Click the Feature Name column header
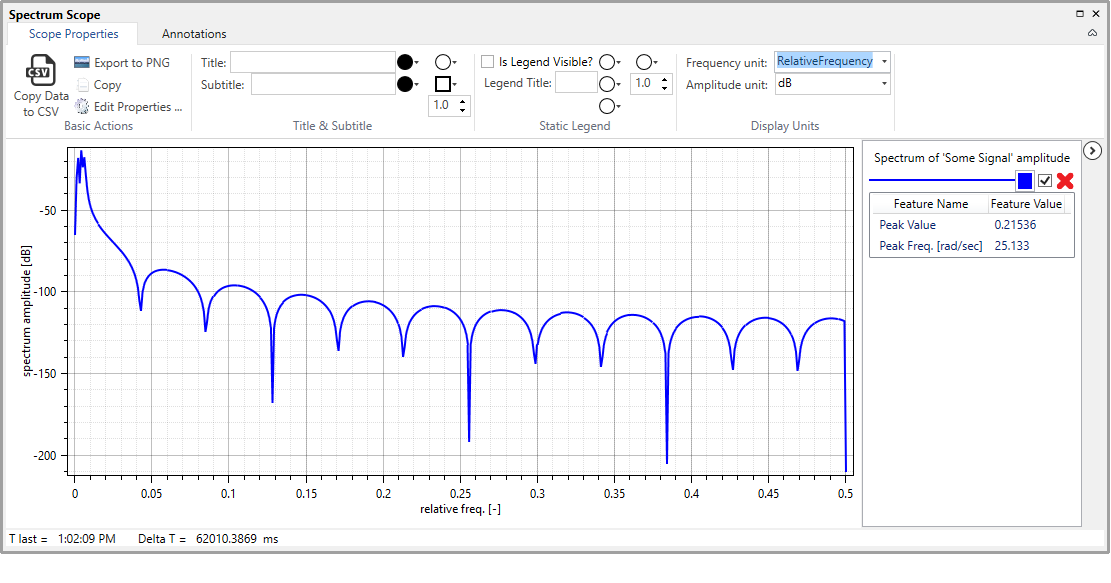The width and height of the screenshot is (1111, 583). 930,204
